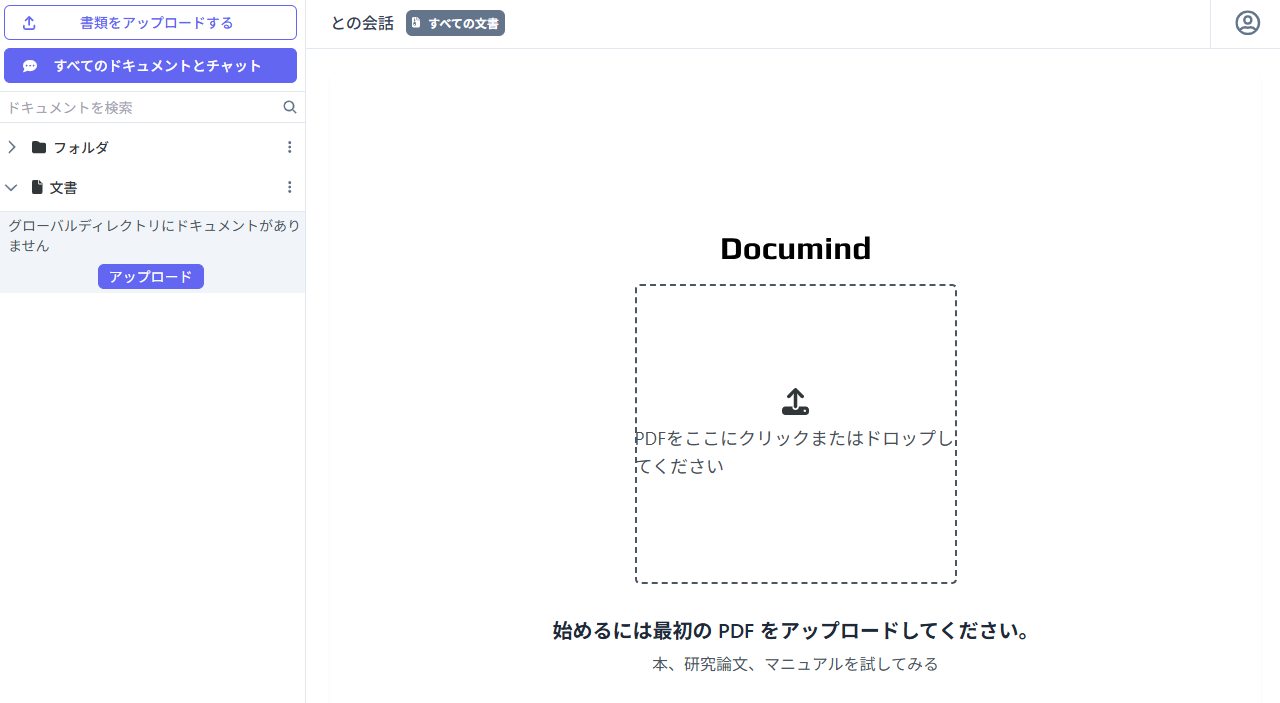Screen dimensions: 1280x703
Task: Click the user account icon top right
Action: (x=1247, y=22)
